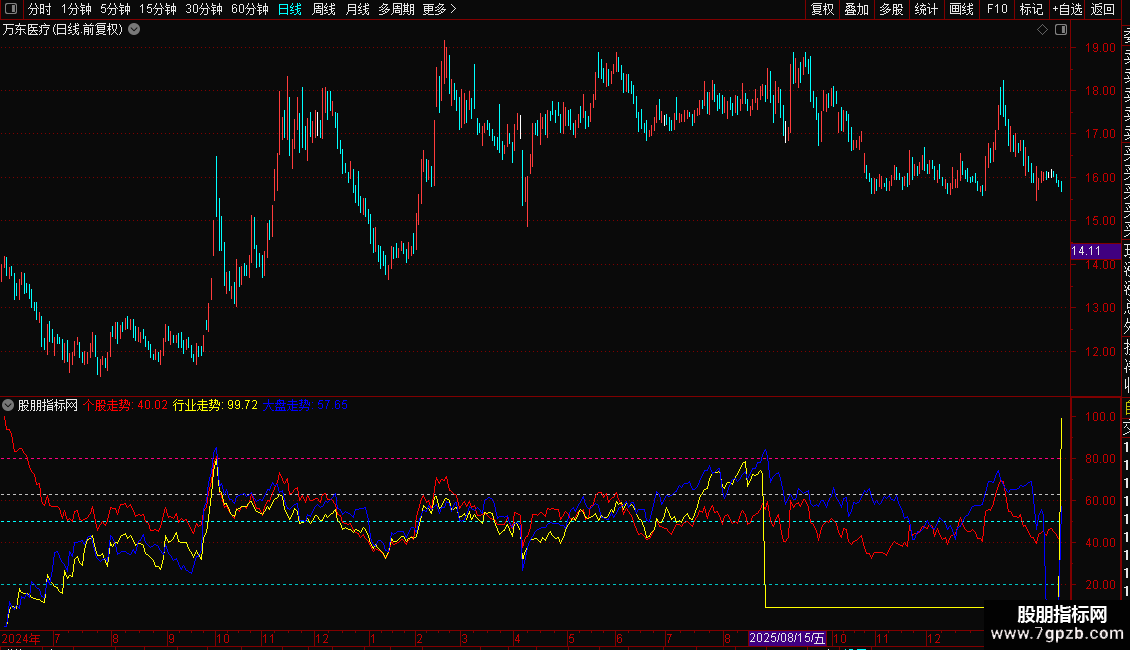This screenshot has width=1130, height=650.
Task: Open the dropdown beside 万东医疗(日线.前复权)
Action: [x=134, y=30]
